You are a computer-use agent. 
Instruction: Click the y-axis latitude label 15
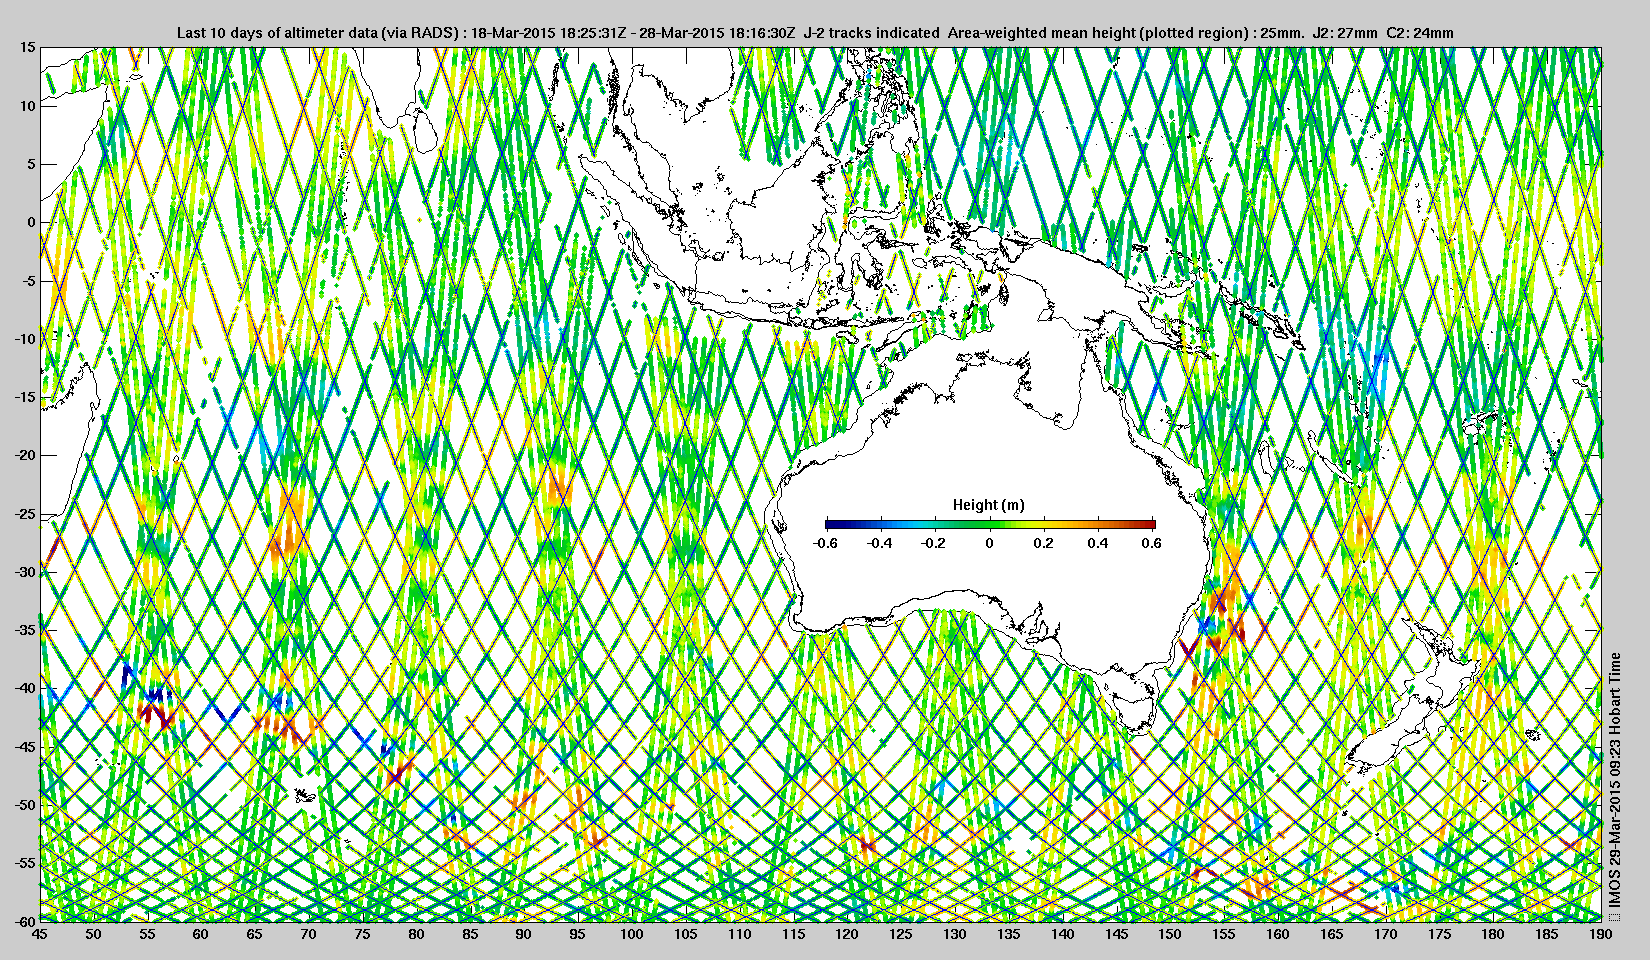point(27,47)
